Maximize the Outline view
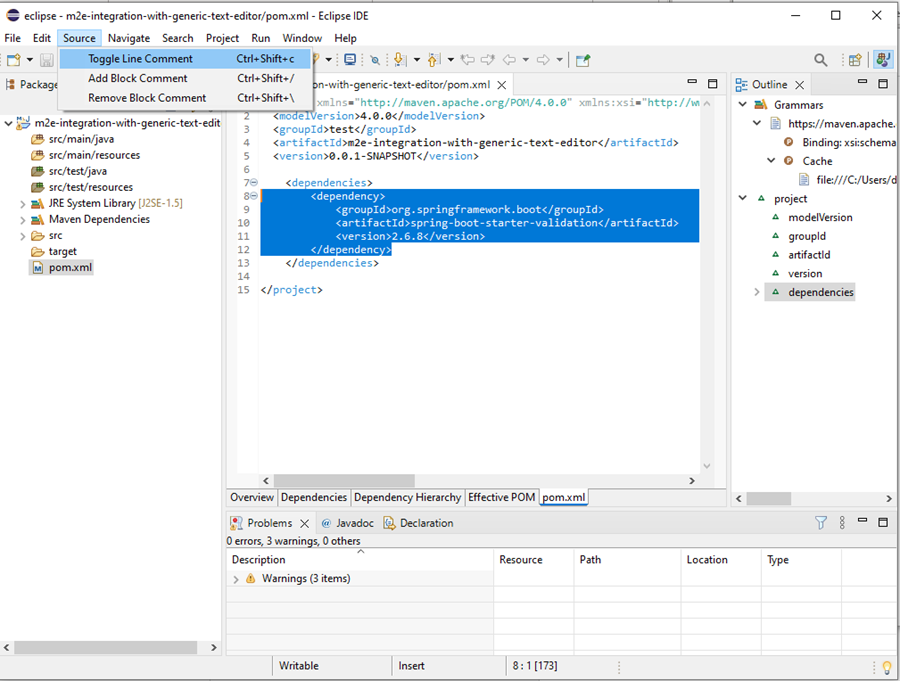This screenshot has width=900, height=681. 883,84
